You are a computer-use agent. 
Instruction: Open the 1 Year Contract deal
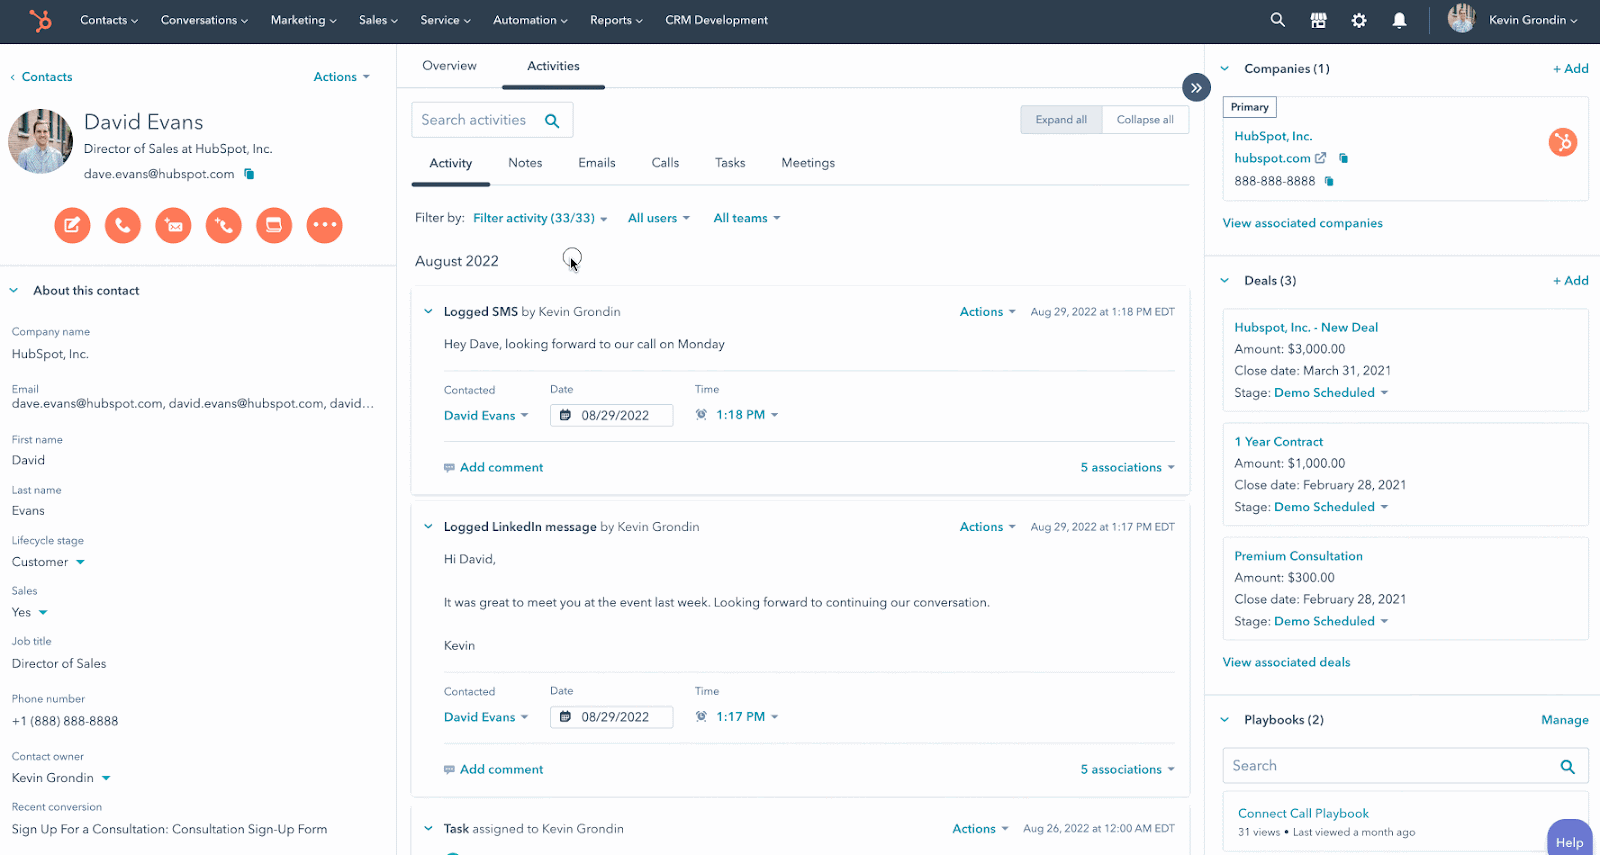click(1278, 442)
